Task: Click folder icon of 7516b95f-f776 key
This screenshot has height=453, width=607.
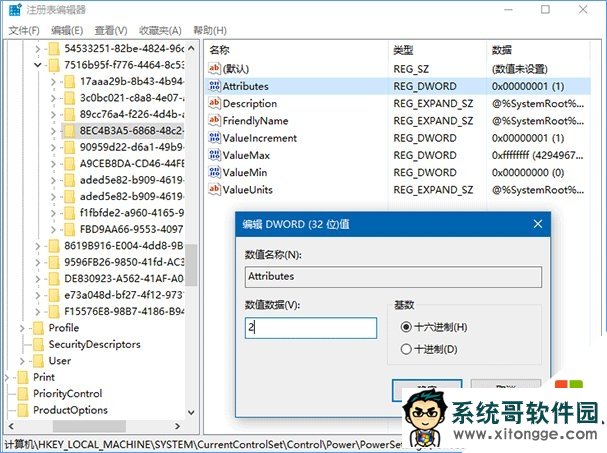Action: 54,65
